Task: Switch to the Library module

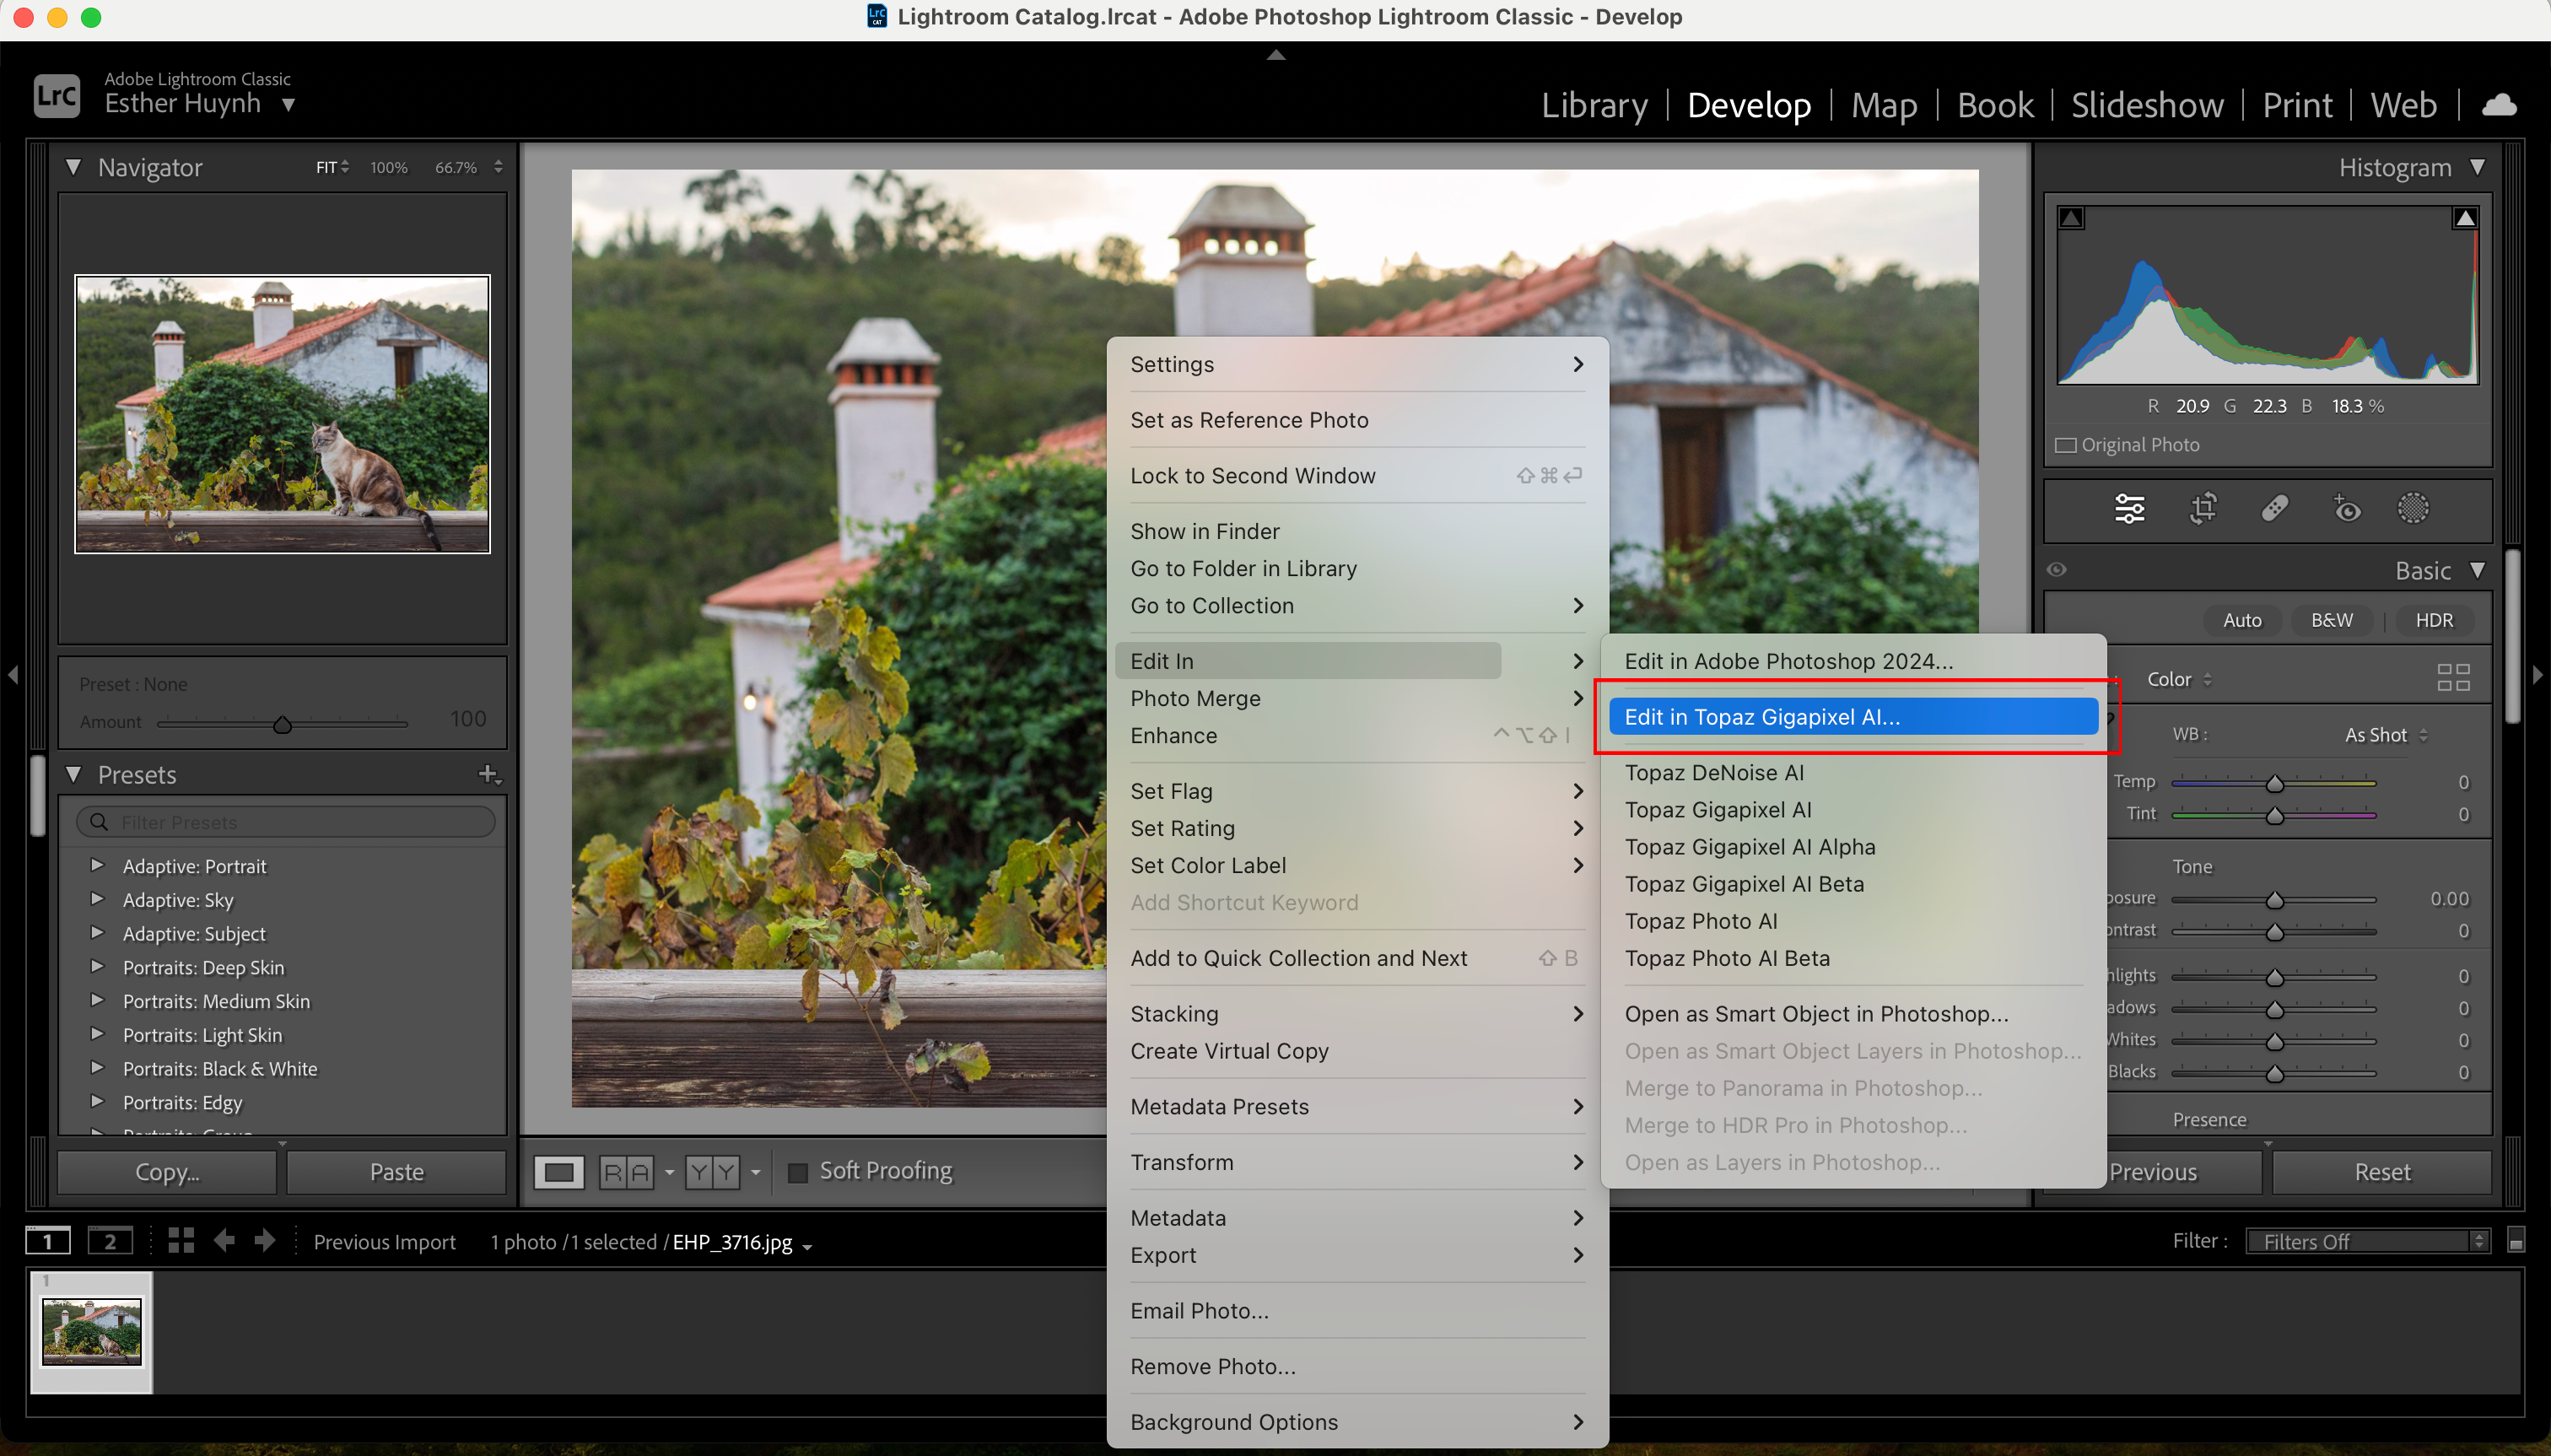Action: tap(1593, 105)
